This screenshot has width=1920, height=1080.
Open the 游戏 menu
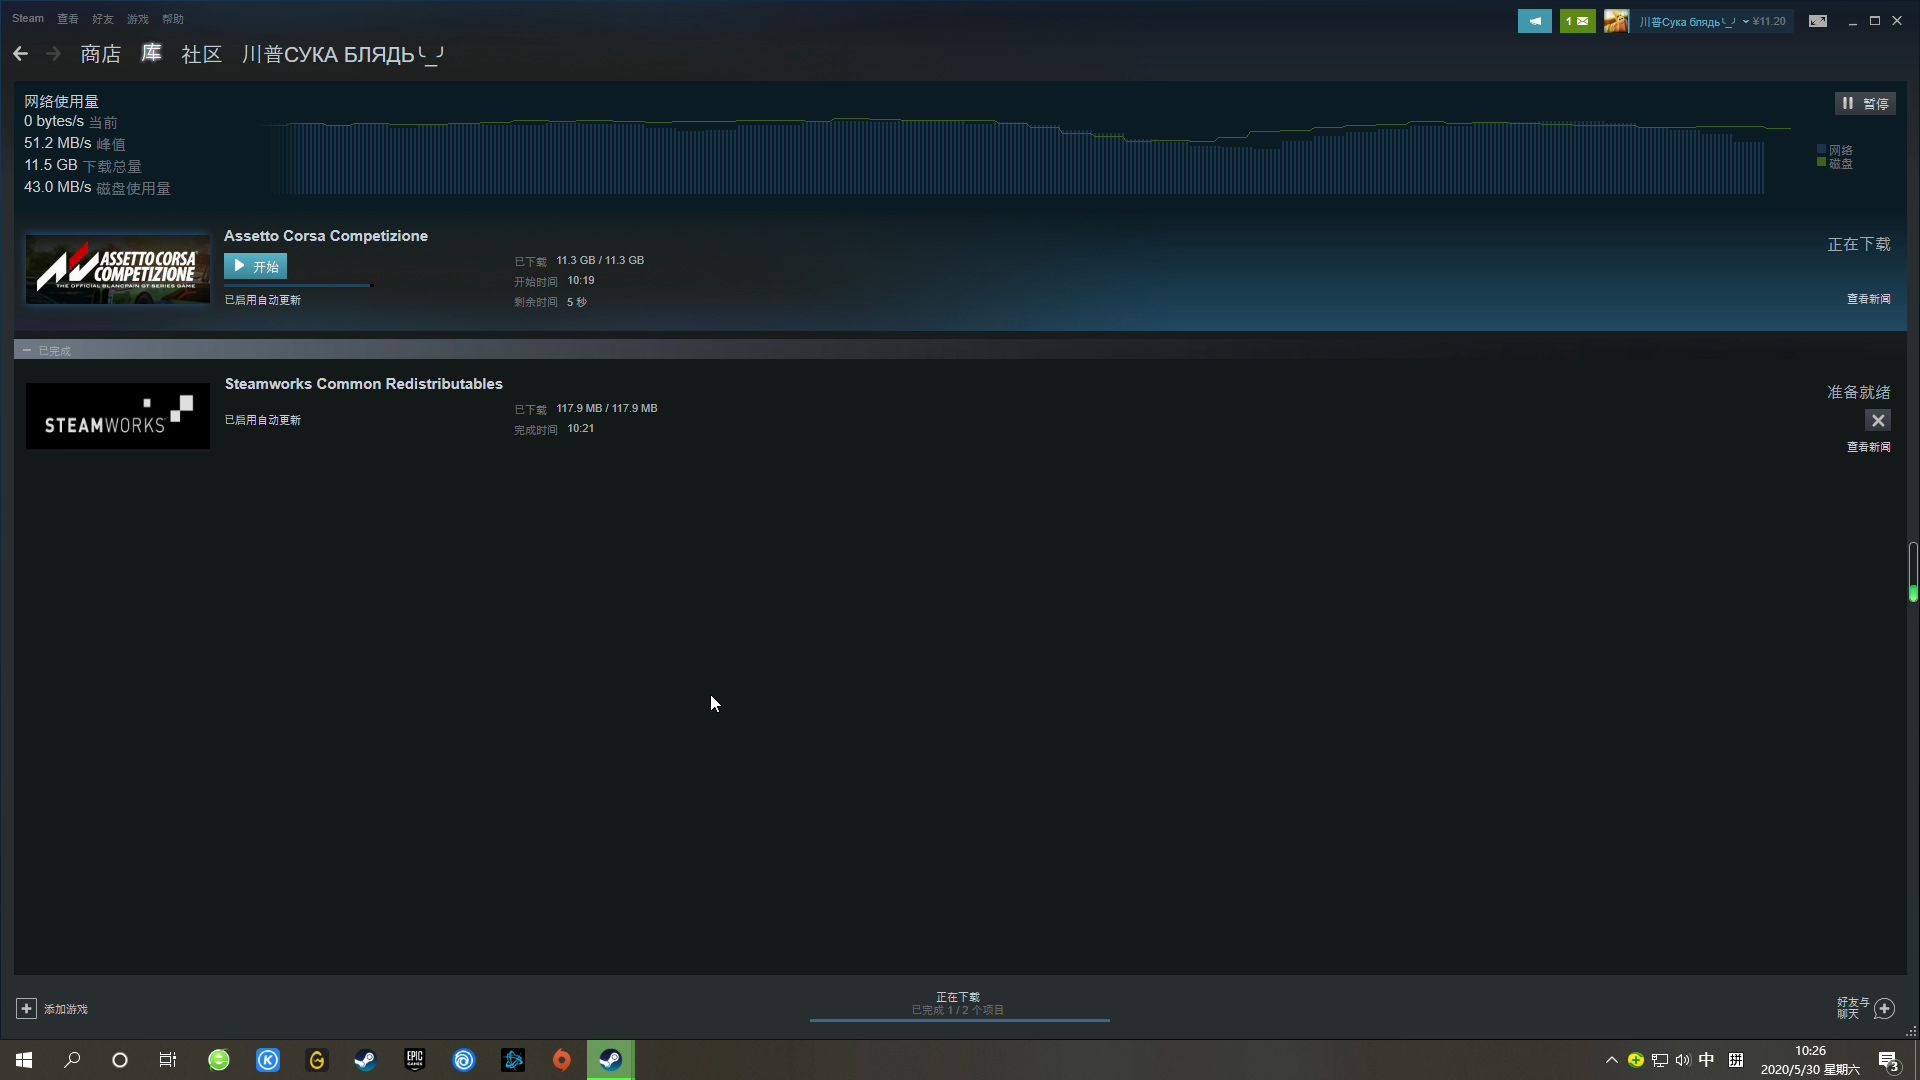[137, 19]
